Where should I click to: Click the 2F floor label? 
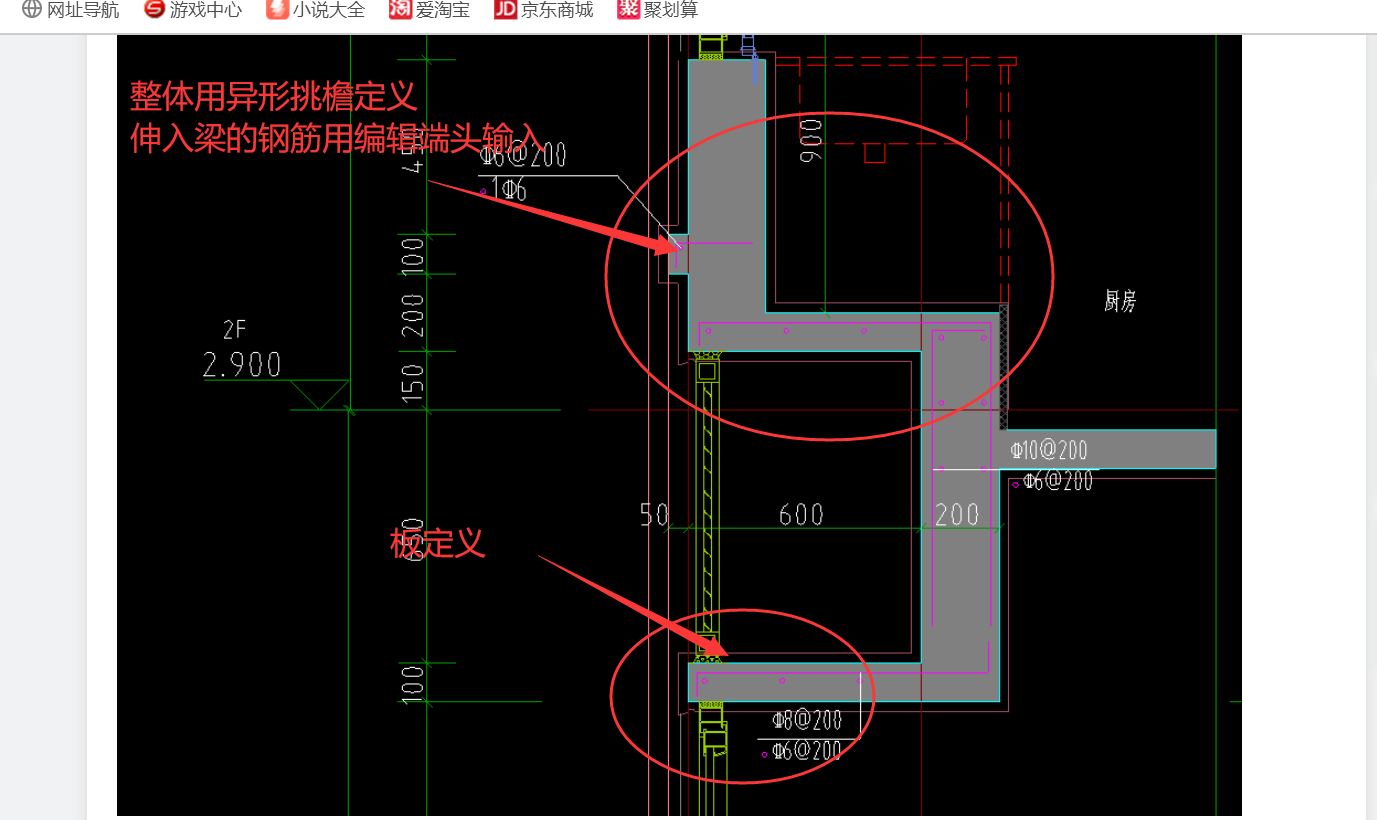click(x=233, y=331)
